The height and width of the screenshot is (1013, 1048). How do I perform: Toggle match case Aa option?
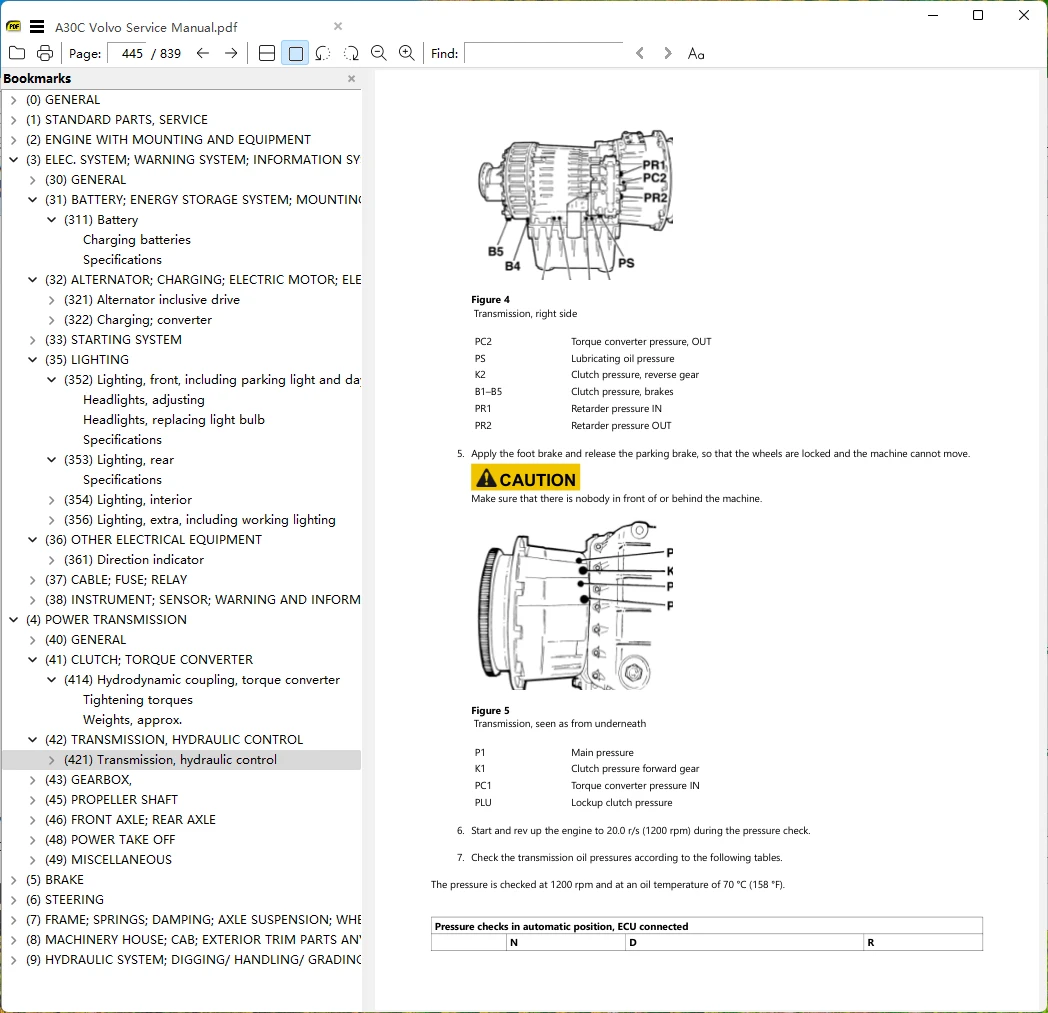696,53
